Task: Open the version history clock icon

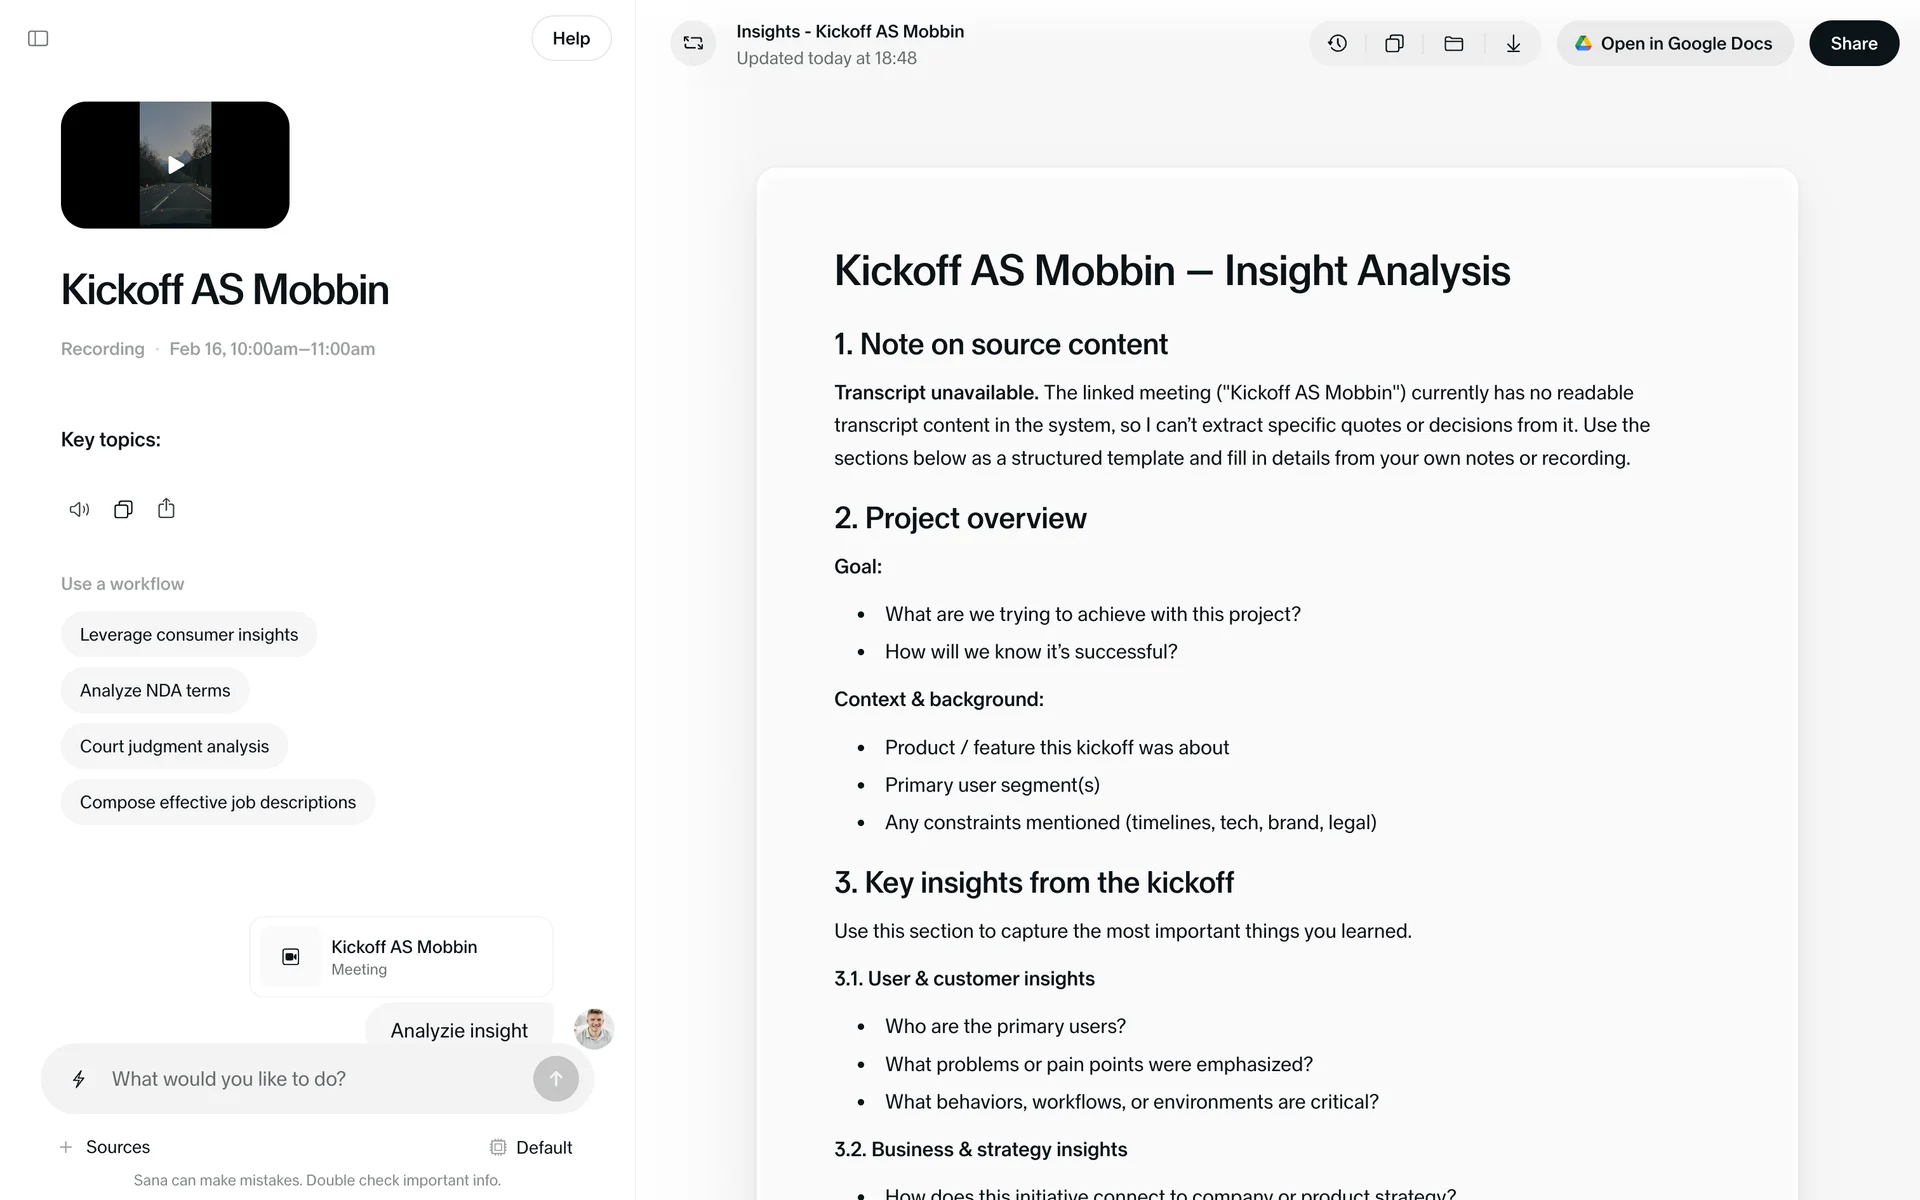Action: pyautogui.click(x=1337, y=43)
